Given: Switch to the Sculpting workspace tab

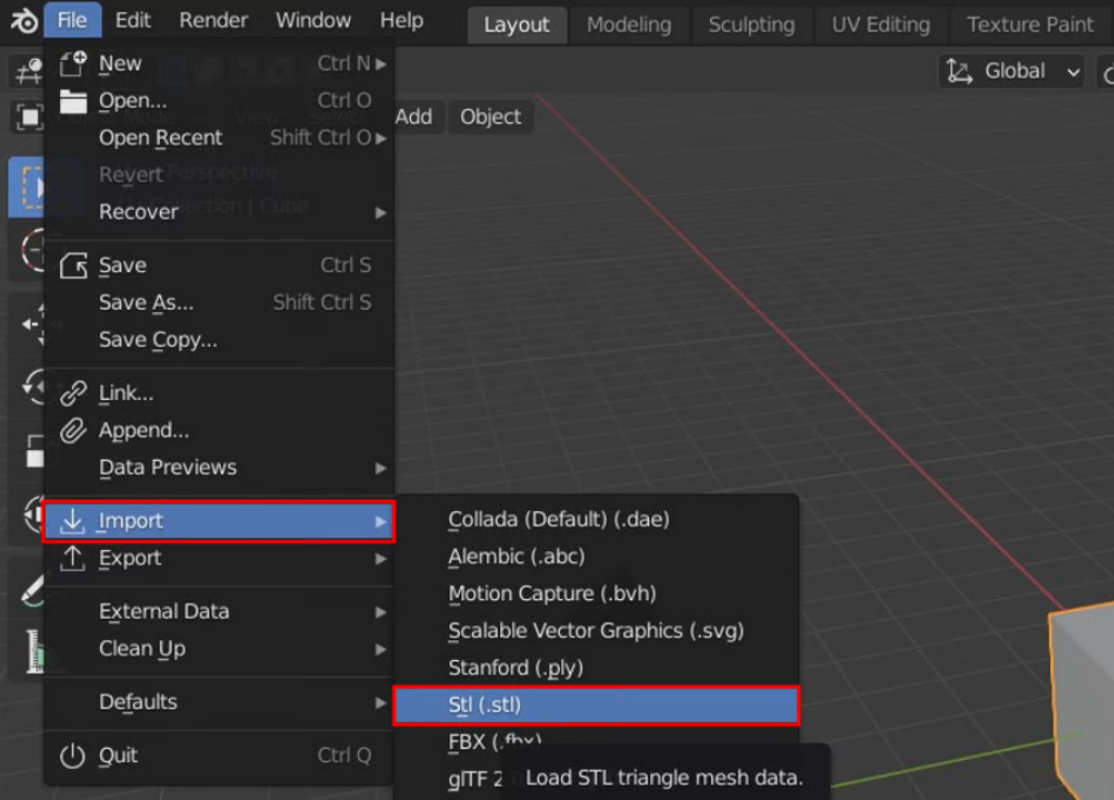Looking at the screenshot, I should 752,25.
